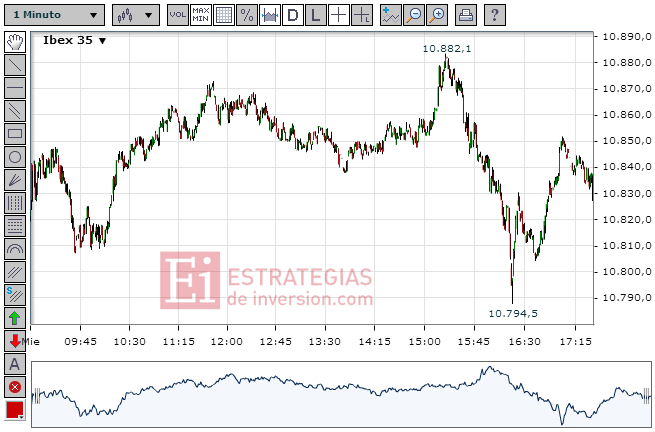Enable logarithmic L scale
The width and height of the screenshot is (655, 432).
[x=316, y=15]
